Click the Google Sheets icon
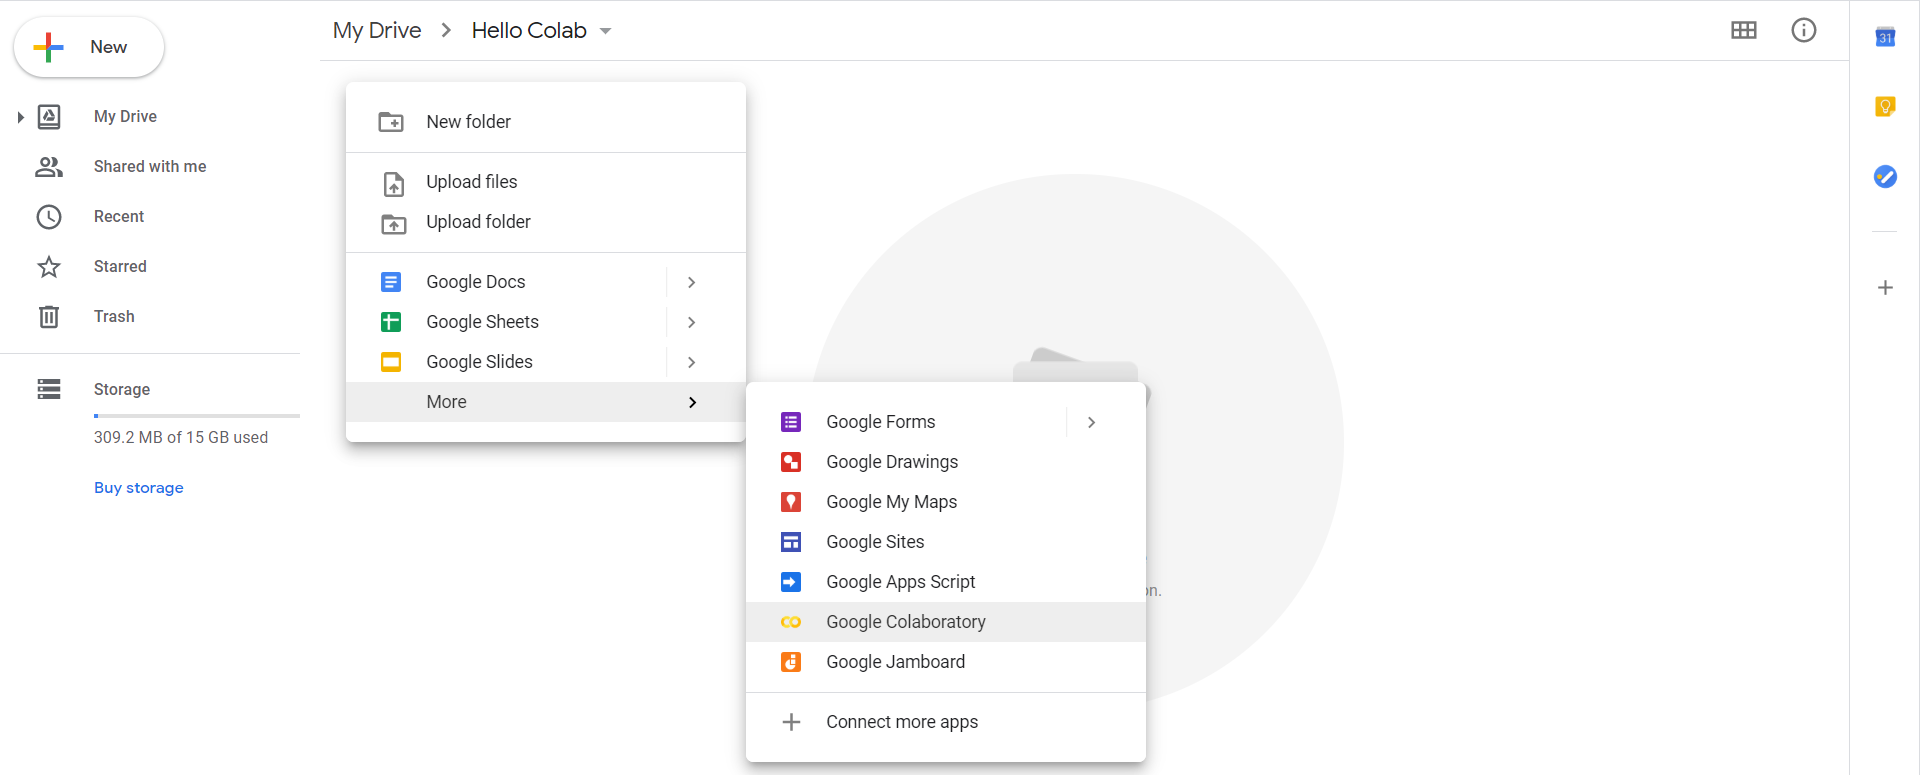 click(x=391, y=322)
